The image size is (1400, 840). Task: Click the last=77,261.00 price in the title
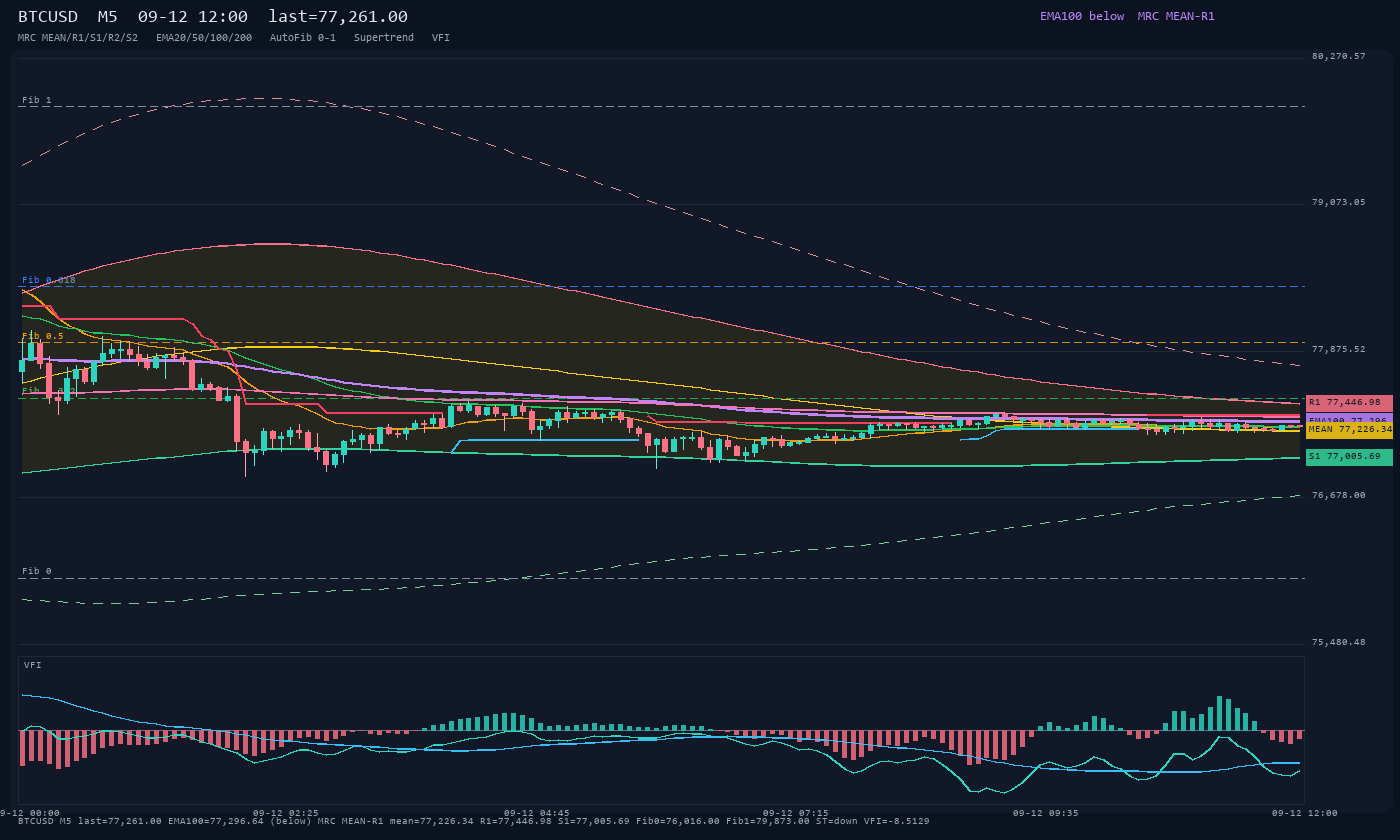pos(338,17)
